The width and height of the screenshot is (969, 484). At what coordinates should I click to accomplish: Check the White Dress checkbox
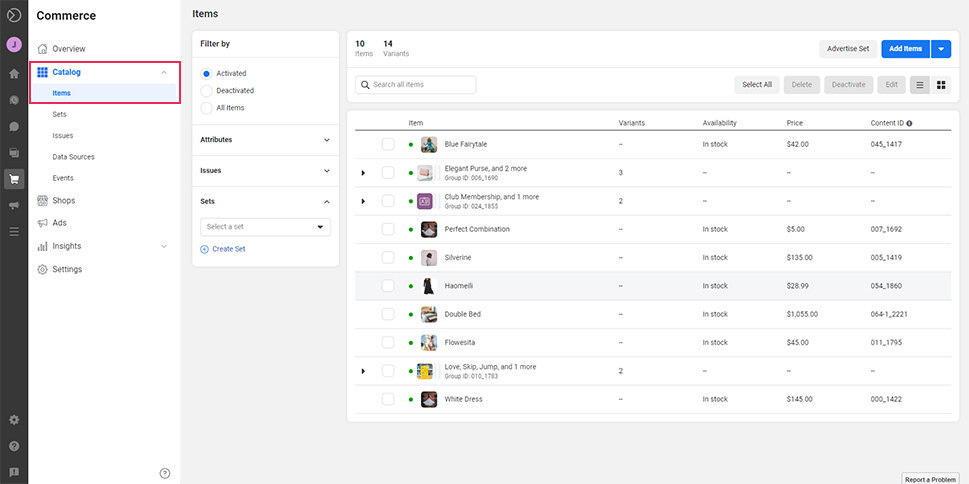pos(387,399)
